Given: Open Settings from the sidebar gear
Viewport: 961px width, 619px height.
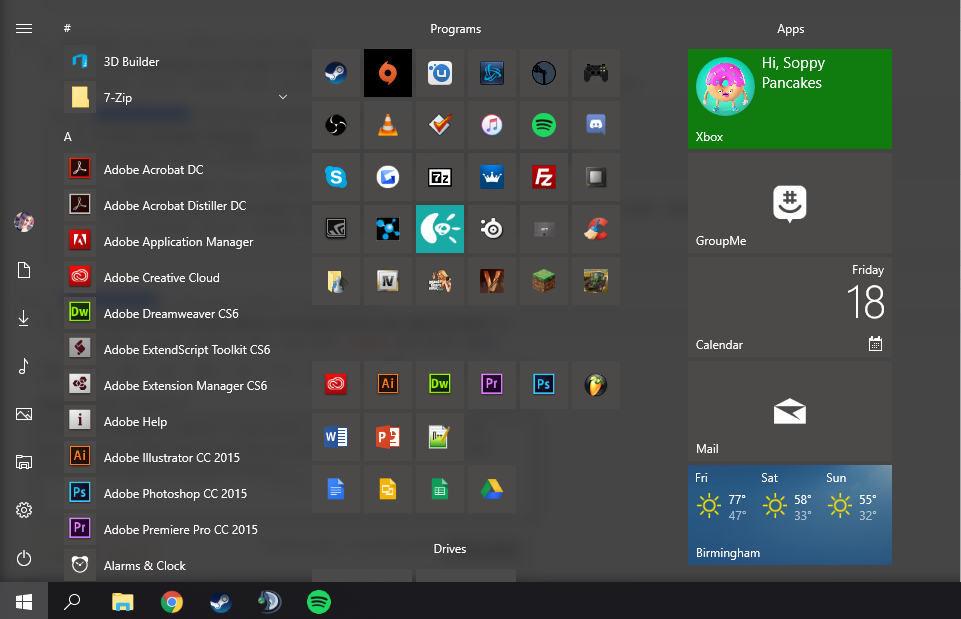Looking at the screenshot, I should pyautogui.click(x=23, y=510).
